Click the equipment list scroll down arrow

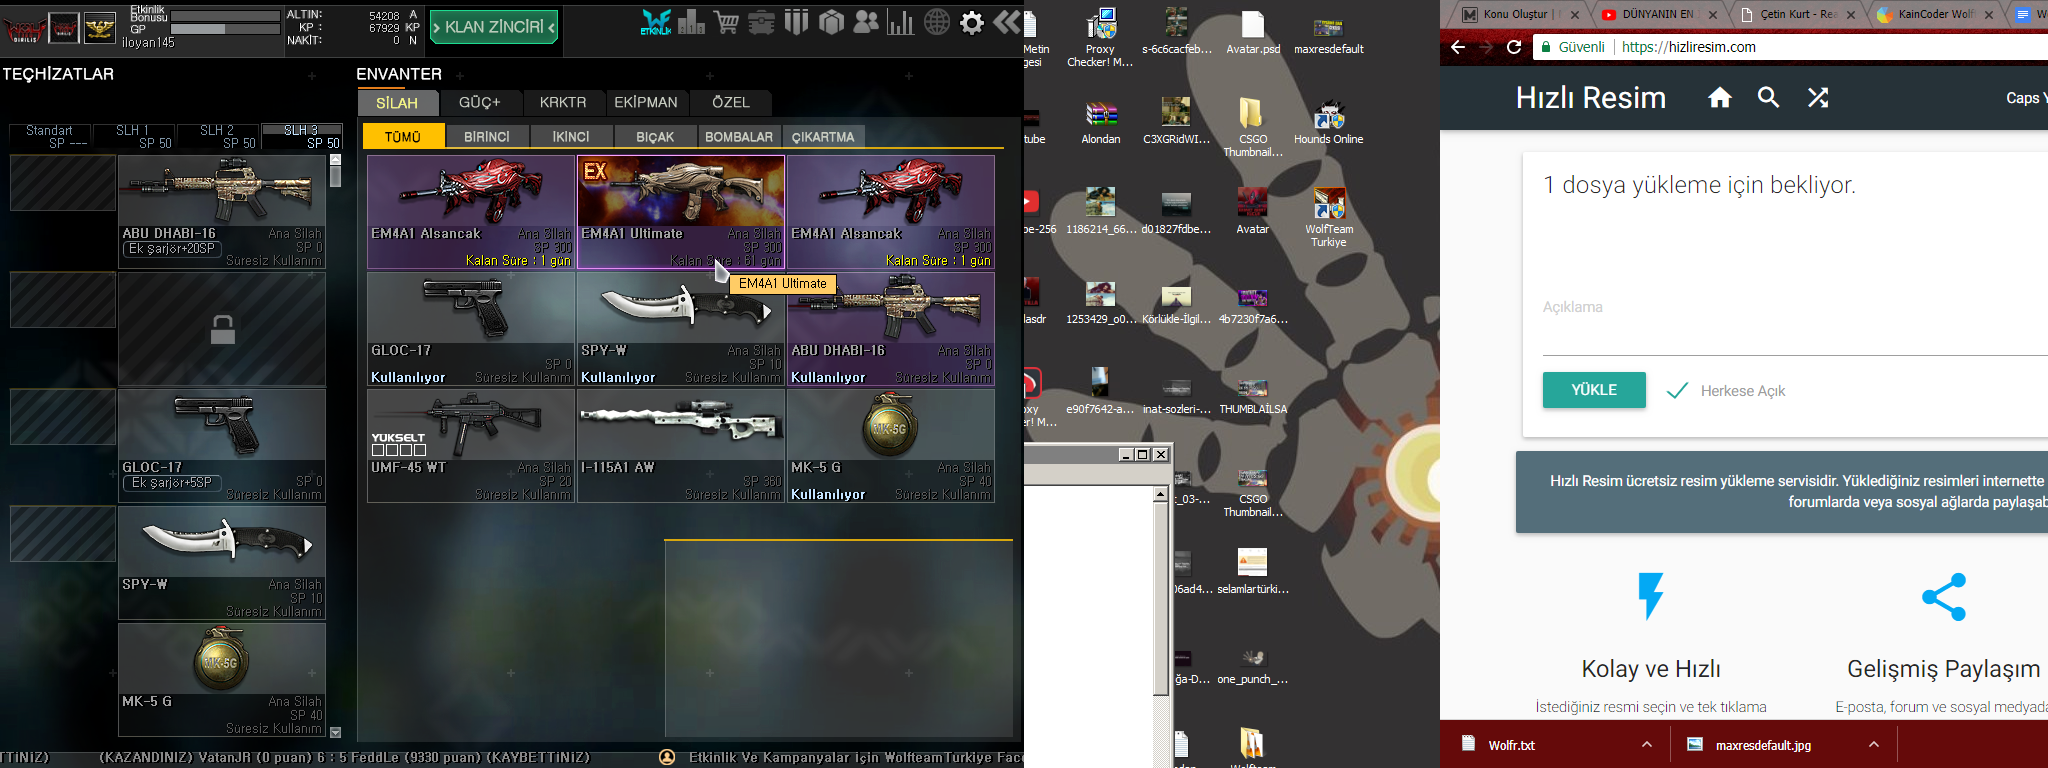(x=336, y=732)
